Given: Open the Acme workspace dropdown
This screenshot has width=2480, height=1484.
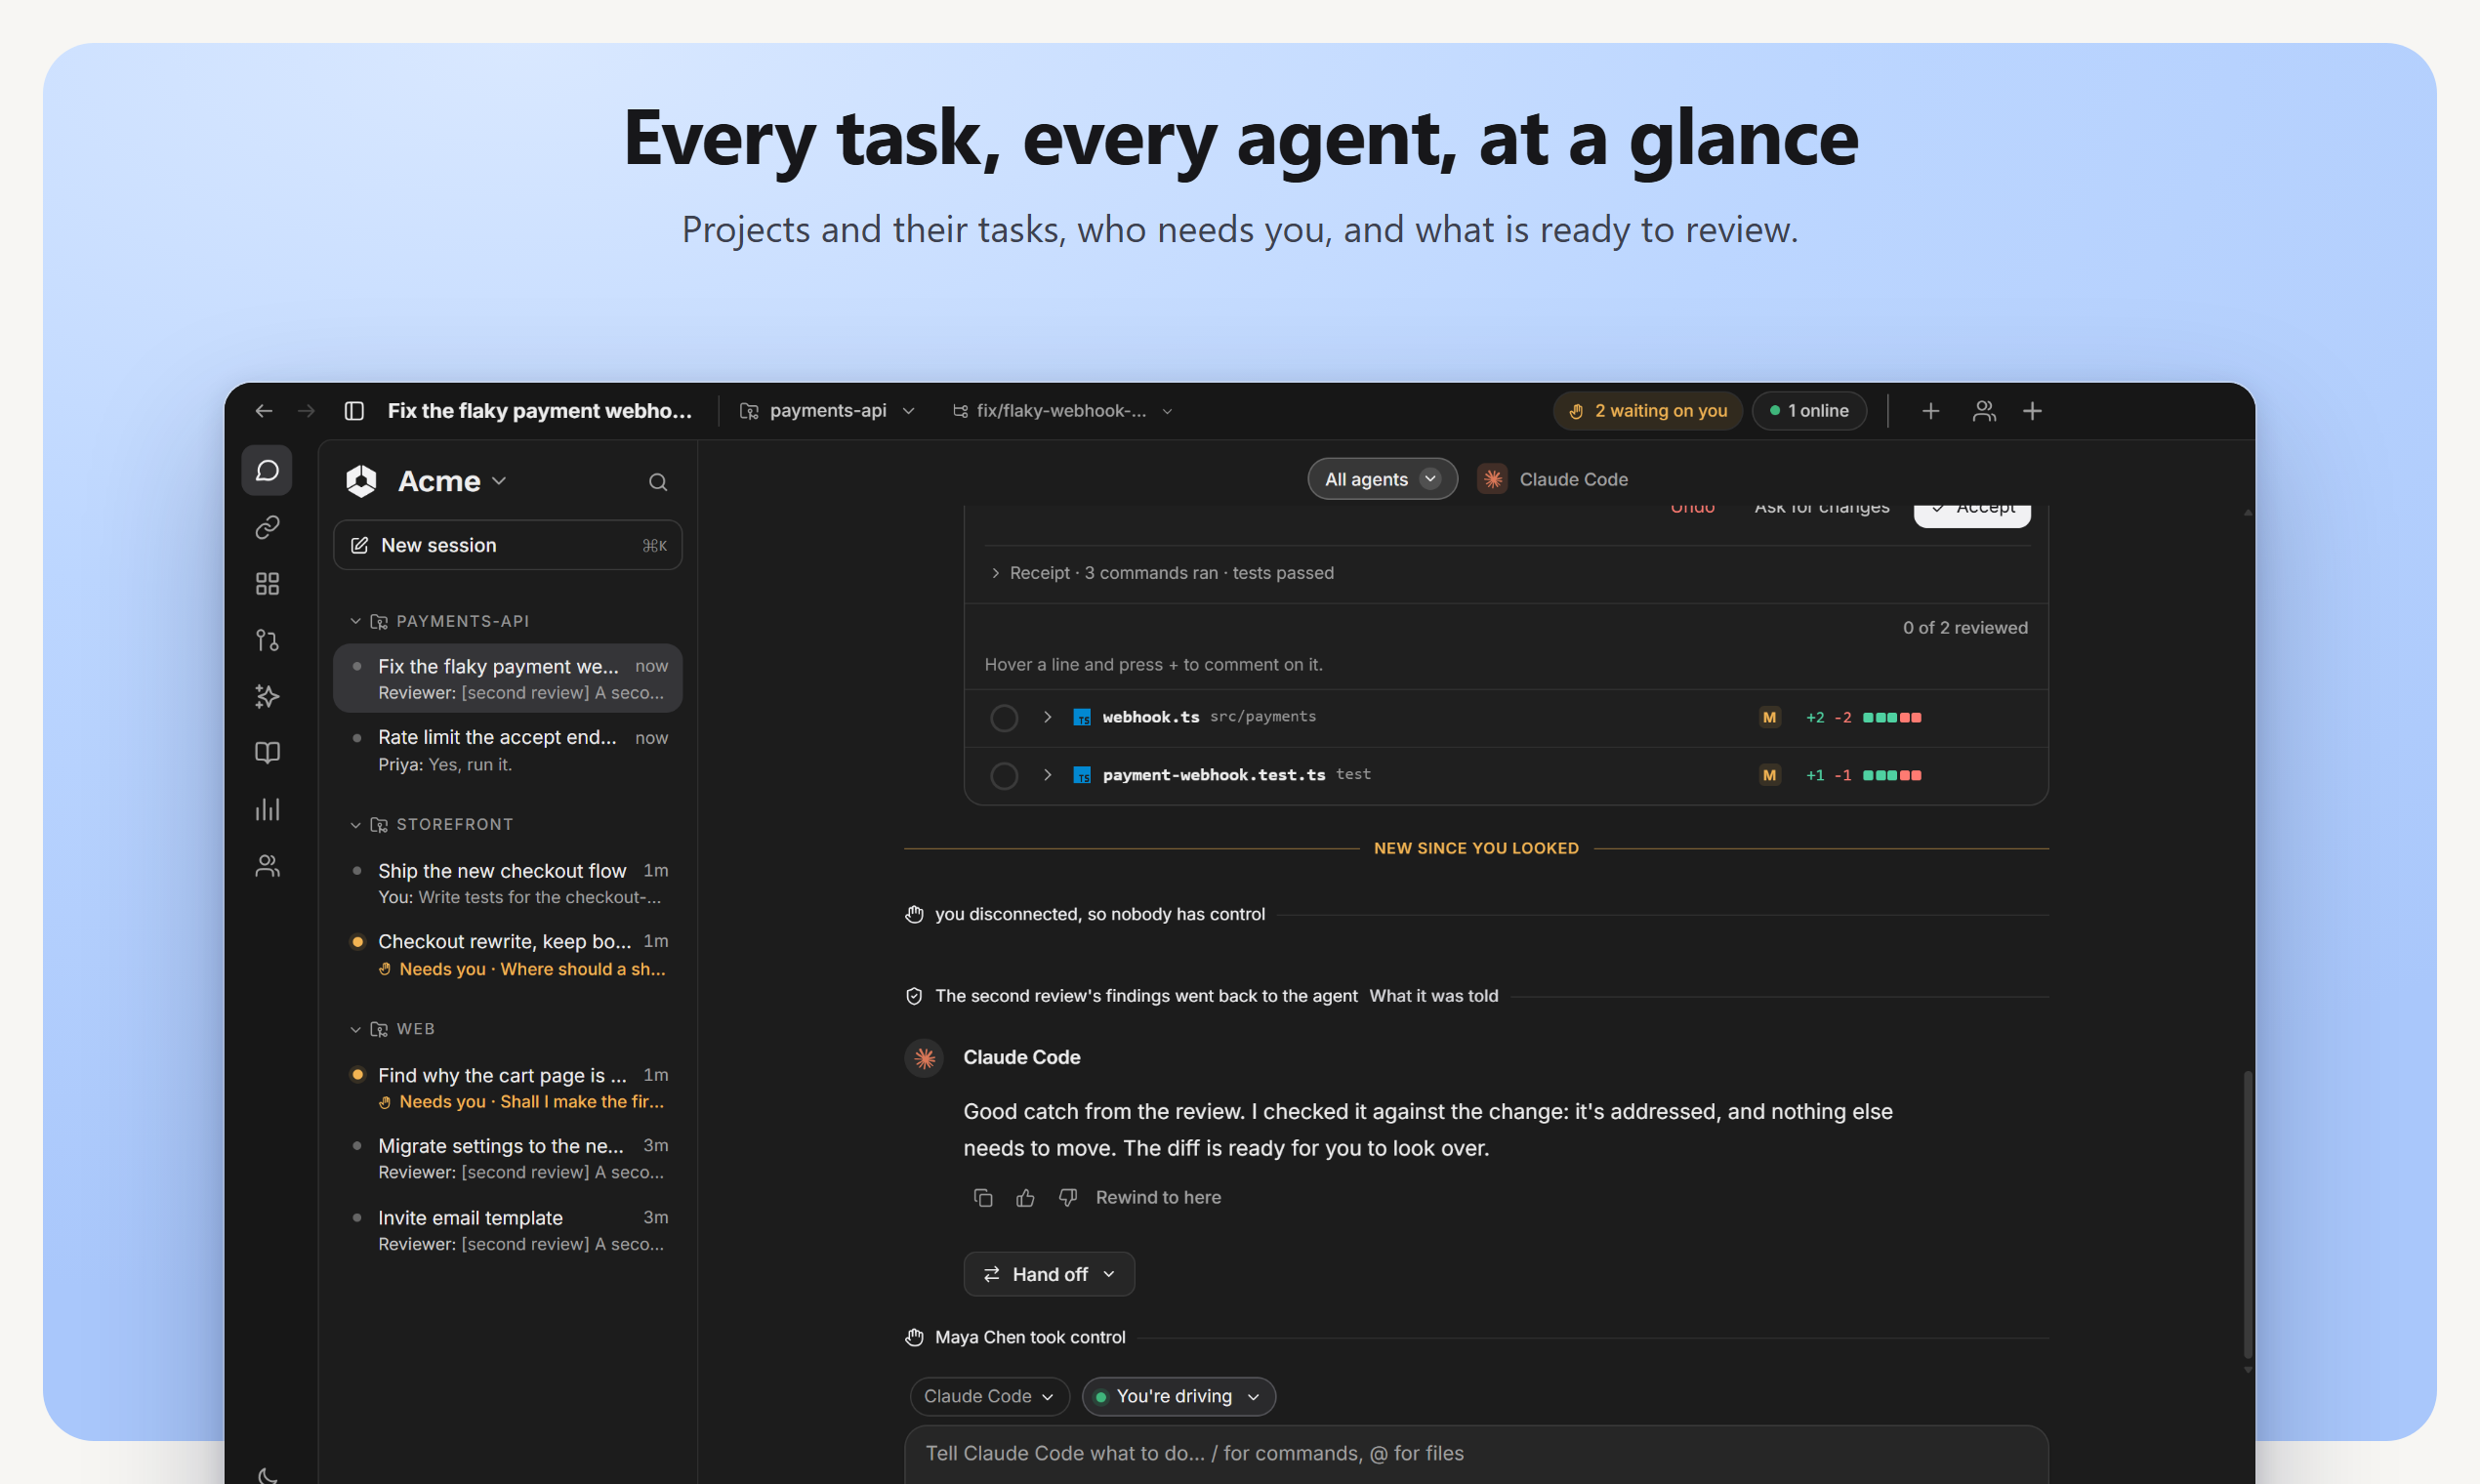Looking at the screenshot, I should (452, 481).
